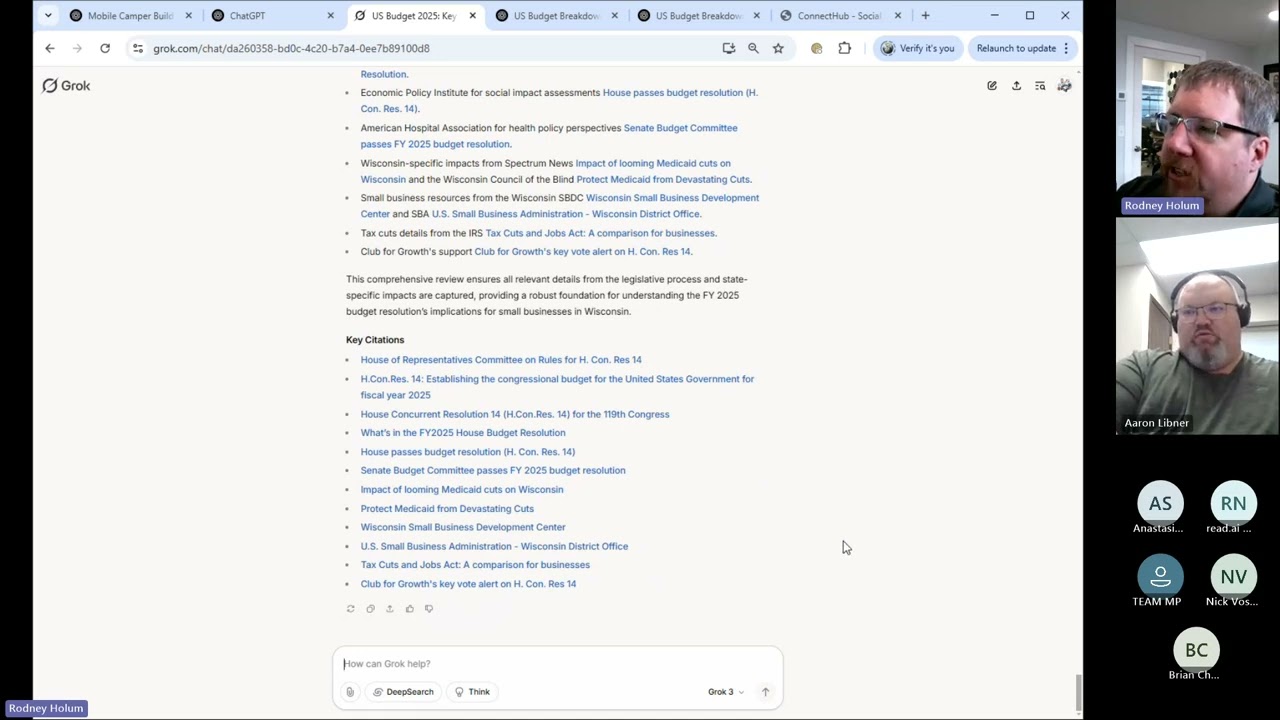
Task: Click the page's vertical scrollbar thumb
Action: (x=1077, y=693)
